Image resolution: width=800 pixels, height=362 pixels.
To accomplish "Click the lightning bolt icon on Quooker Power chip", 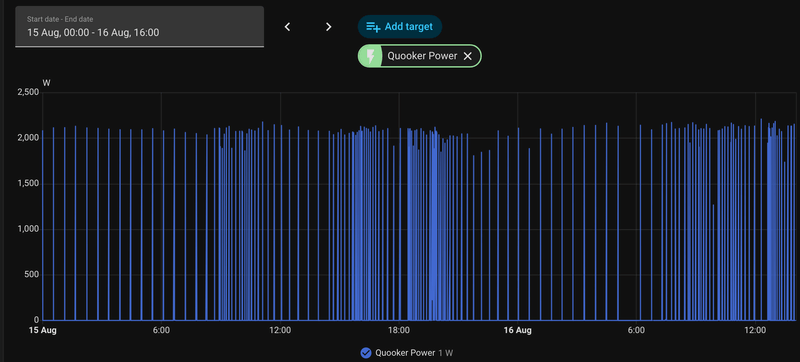I will click(370, 56).
